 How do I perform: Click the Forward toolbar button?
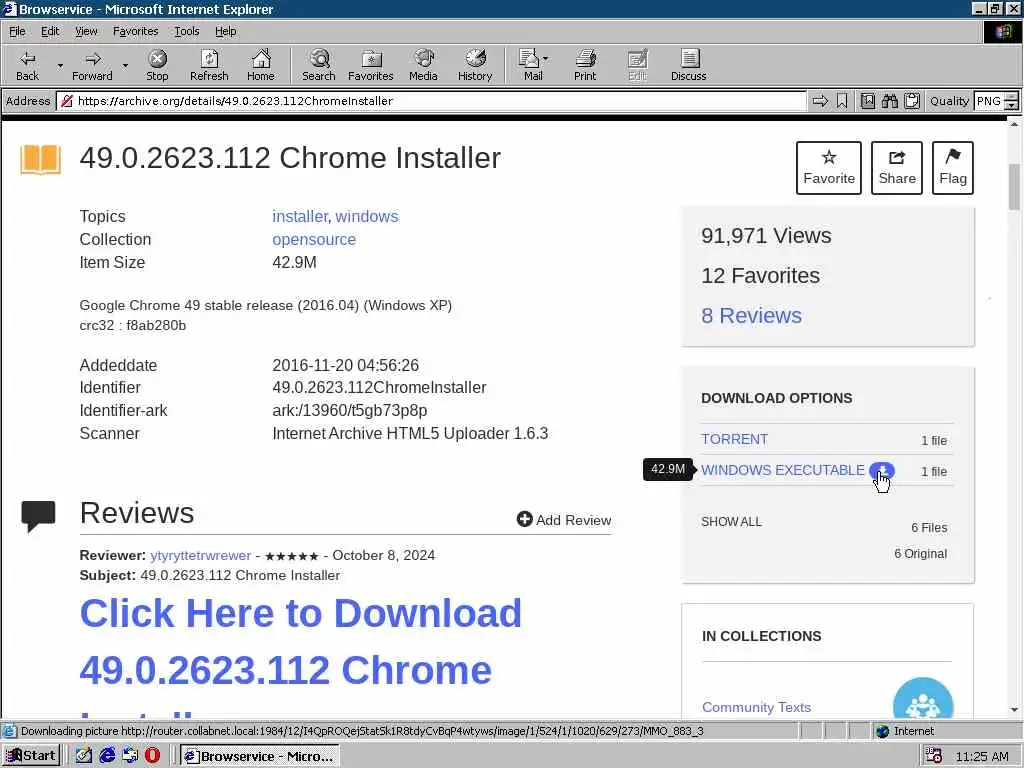(92, 65)
